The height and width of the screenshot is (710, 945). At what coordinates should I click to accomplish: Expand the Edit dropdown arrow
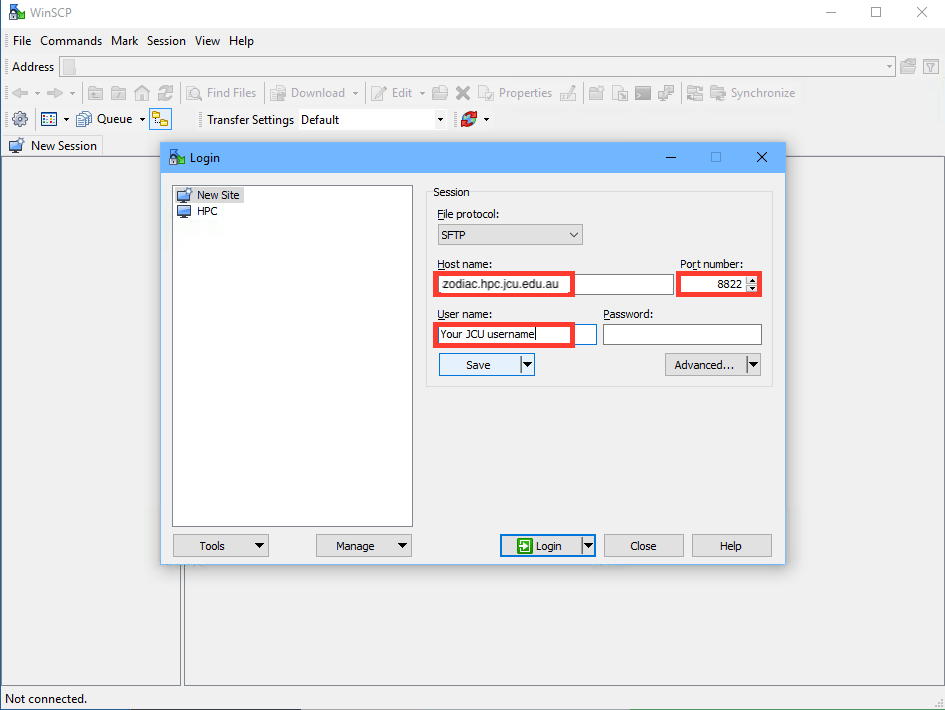point(422,93)
